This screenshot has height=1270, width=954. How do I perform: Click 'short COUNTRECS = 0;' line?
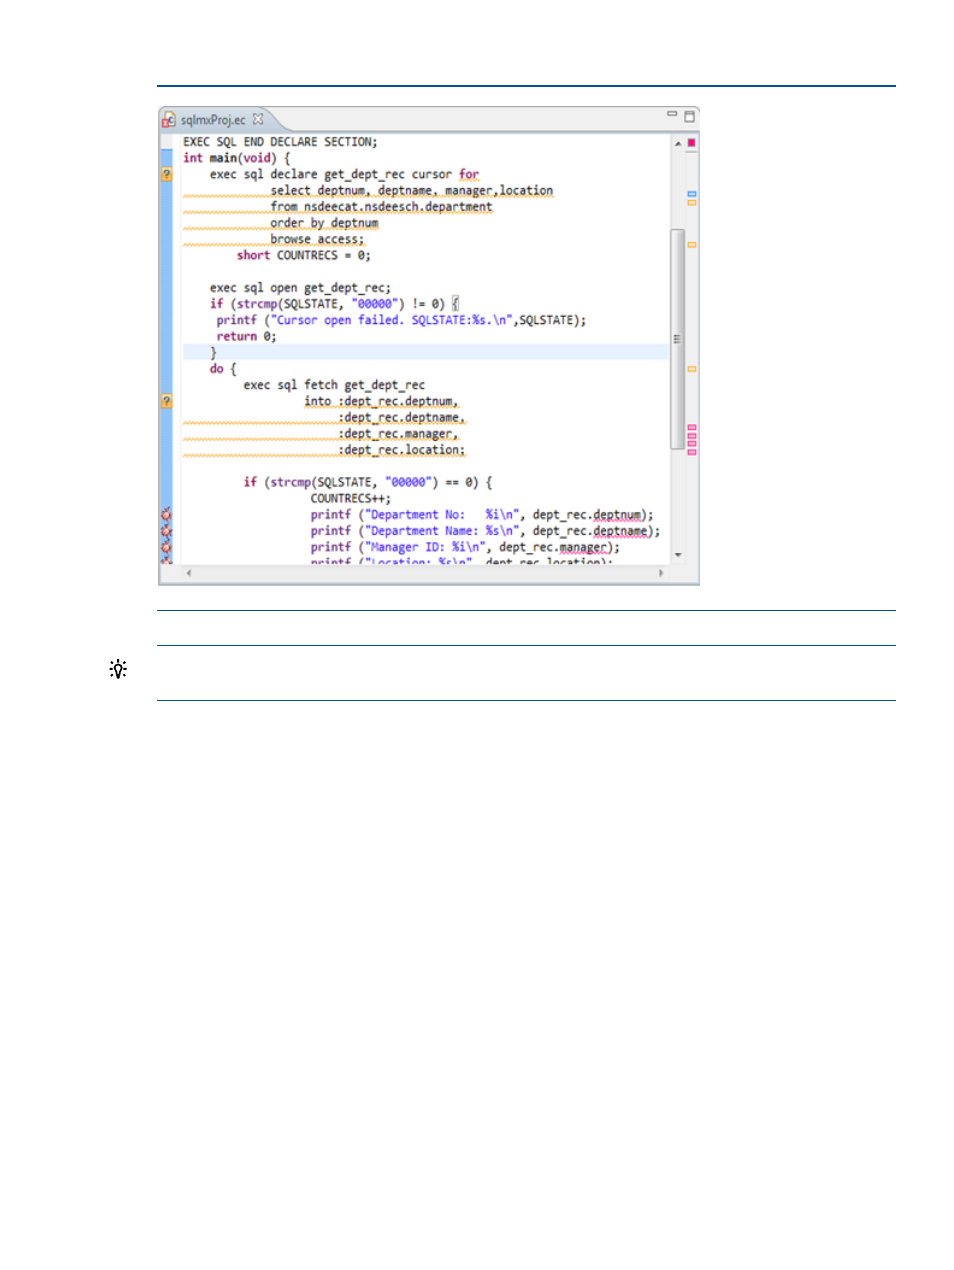[x=304, y=255]
